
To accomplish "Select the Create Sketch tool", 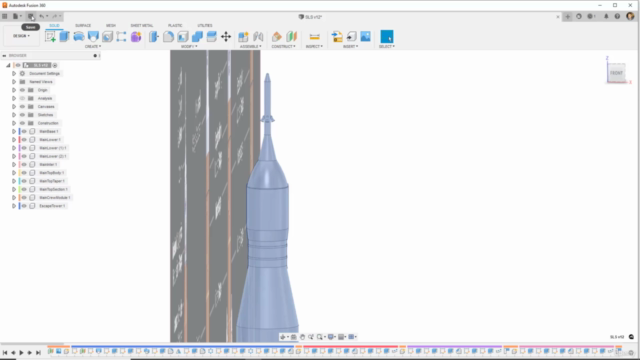I will click(x=50, y=36).
